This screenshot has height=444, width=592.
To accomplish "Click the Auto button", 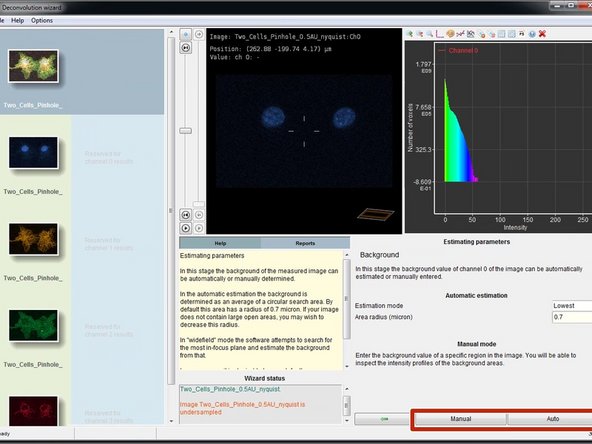I will [x=553, y=419].
